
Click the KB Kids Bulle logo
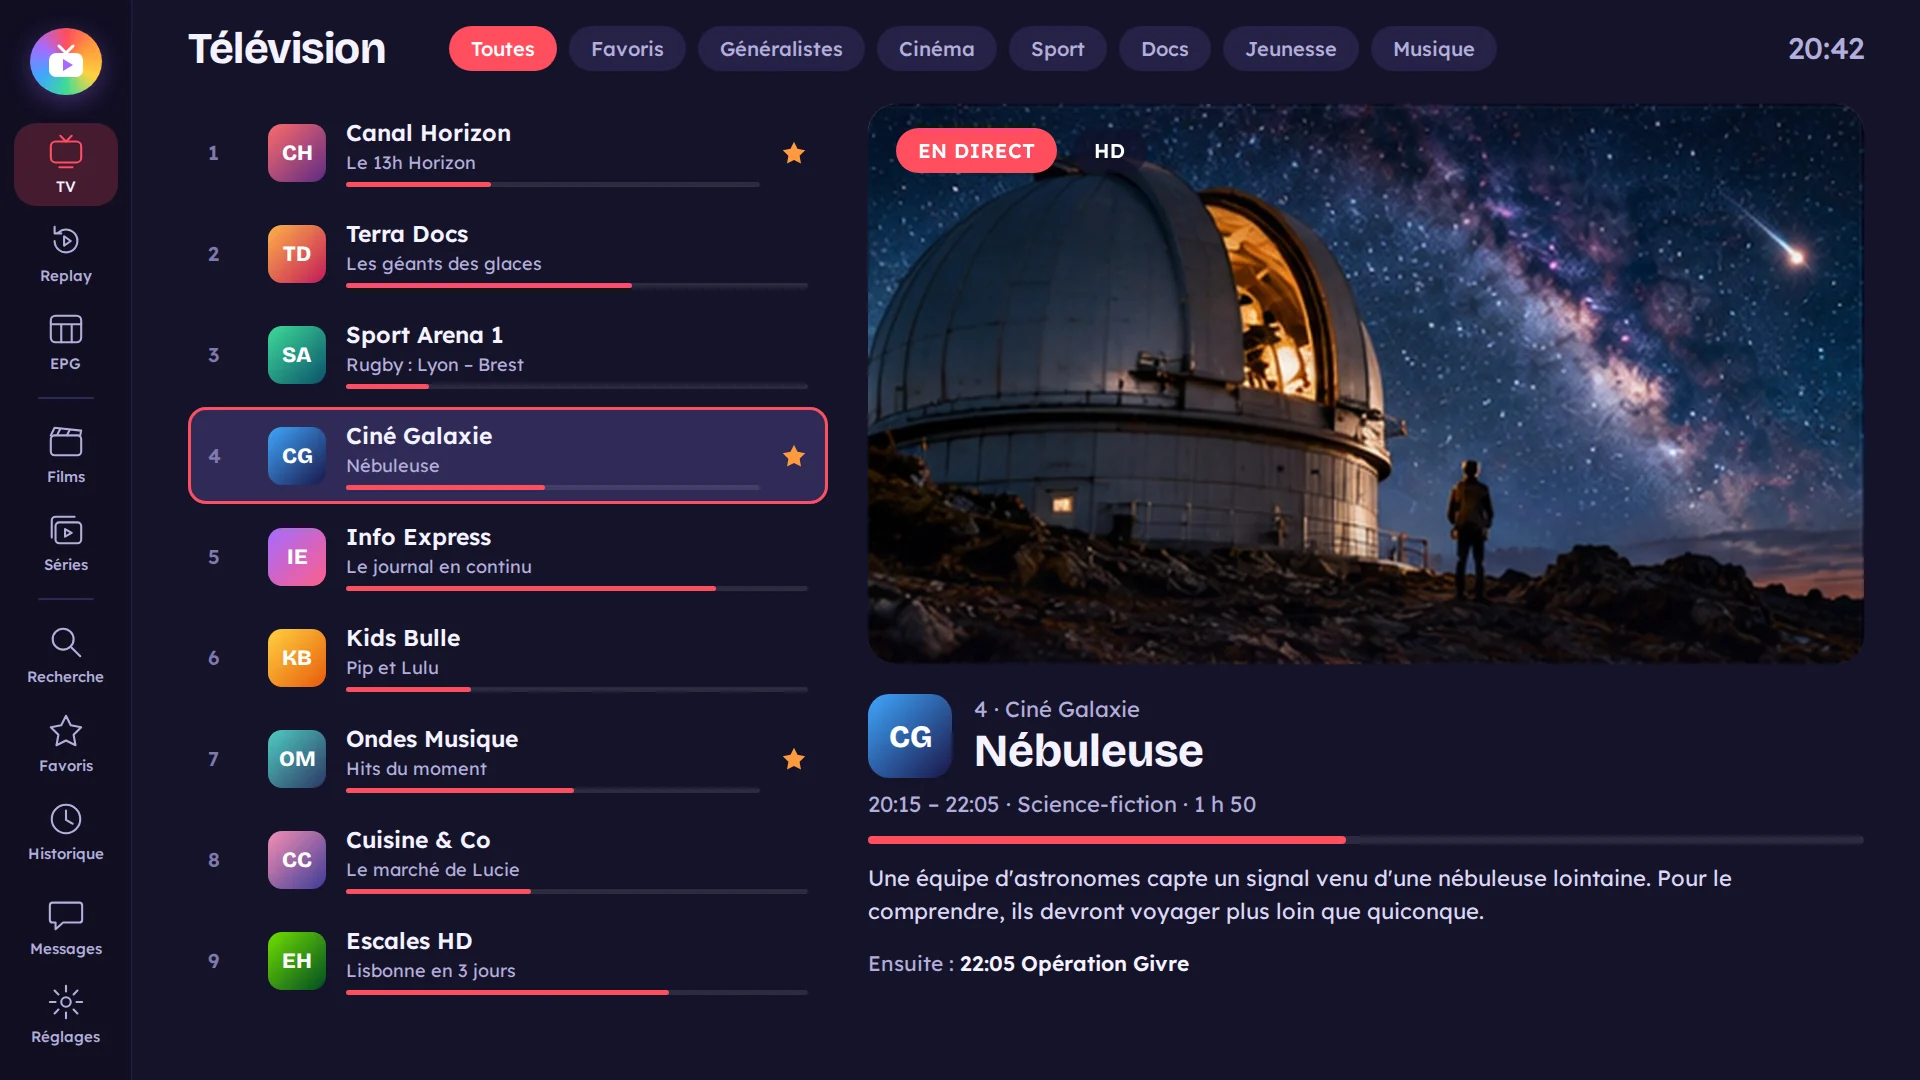pyautogui.click(x=297, y=658)
